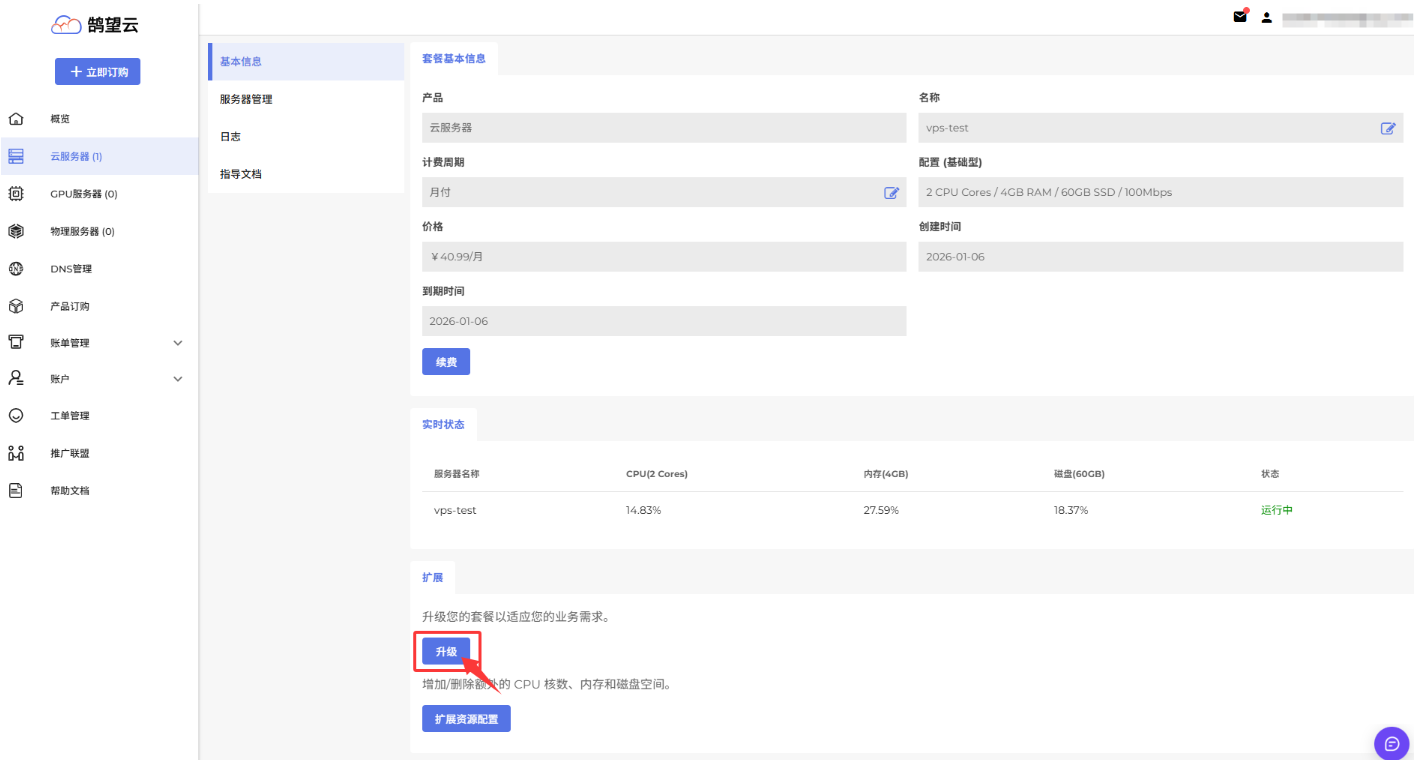The width and height of the screenshot is (1414, 760).
Task: Click the 工单管理 smiley icon
Action: (x=16, y=416)
